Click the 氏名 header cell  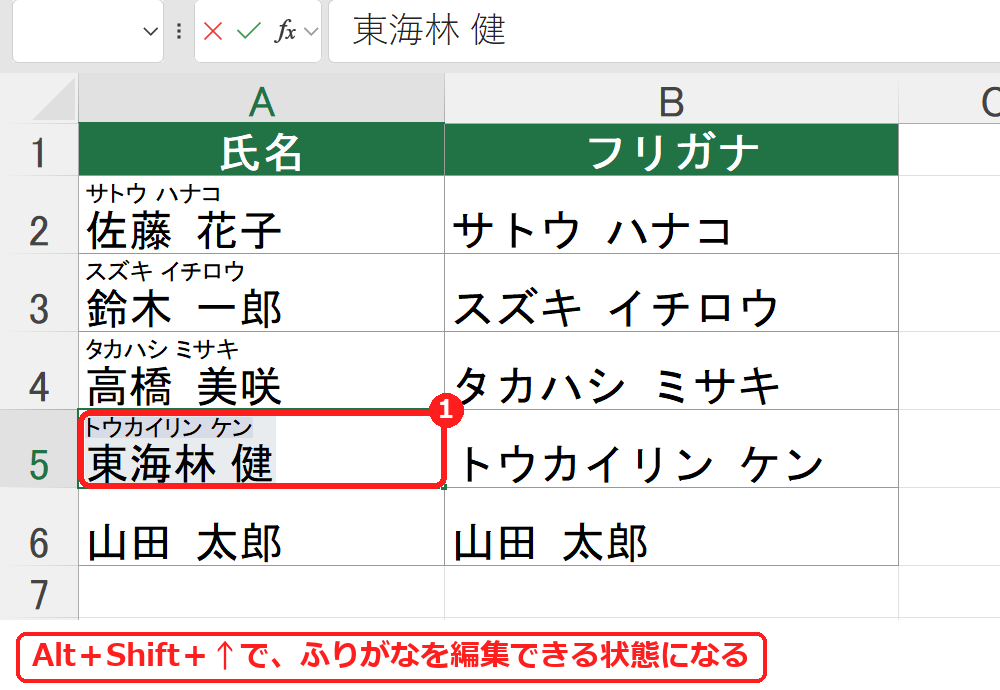261,150
